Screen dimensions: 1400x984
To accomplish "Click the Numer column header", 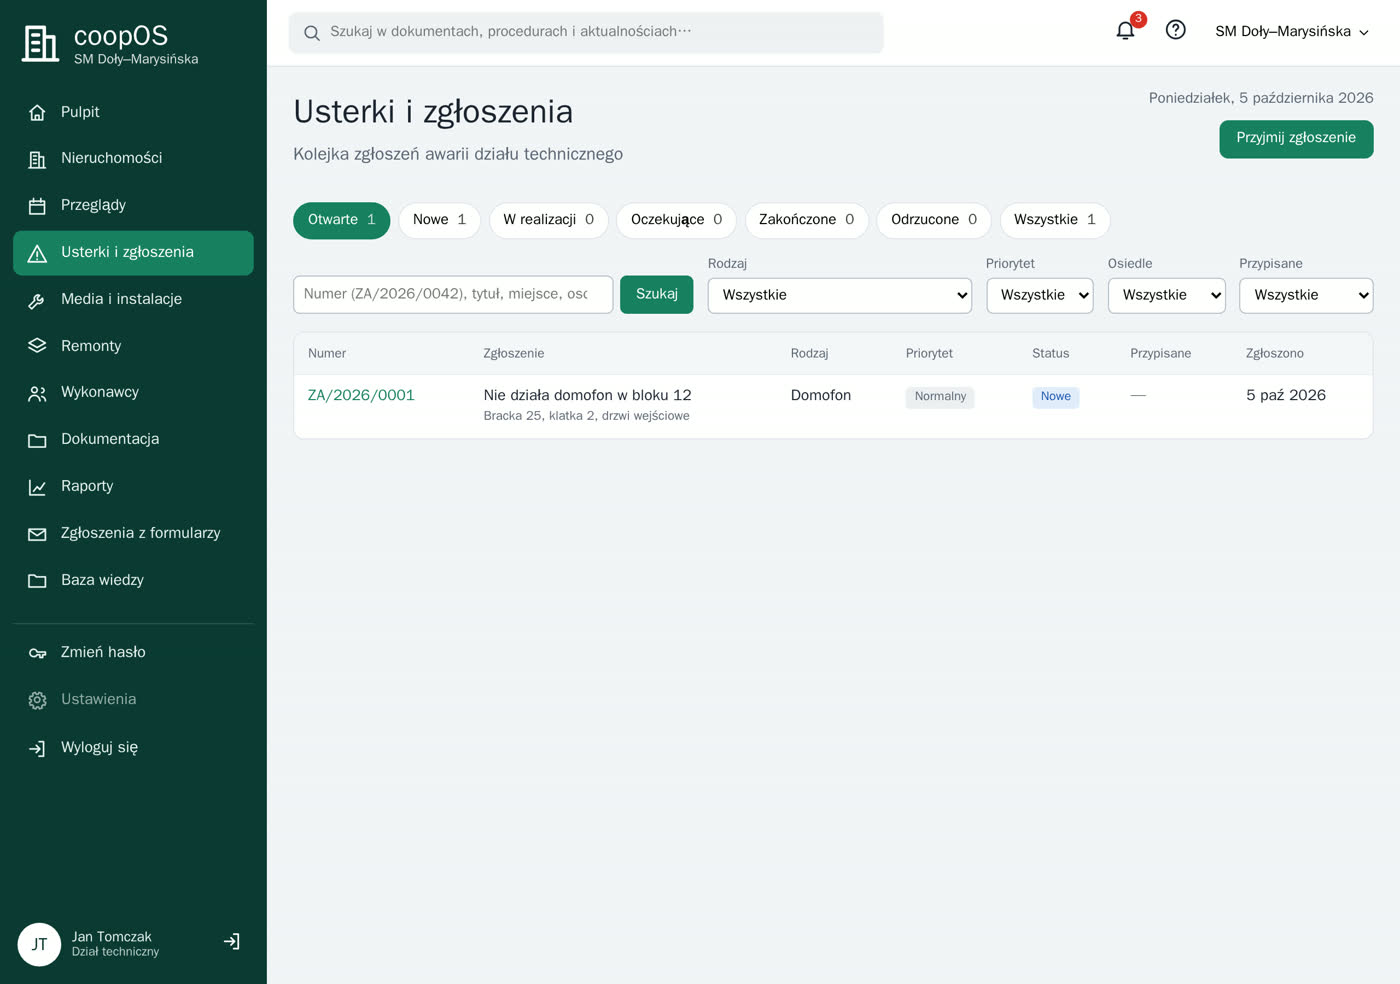I will (327, 353).
